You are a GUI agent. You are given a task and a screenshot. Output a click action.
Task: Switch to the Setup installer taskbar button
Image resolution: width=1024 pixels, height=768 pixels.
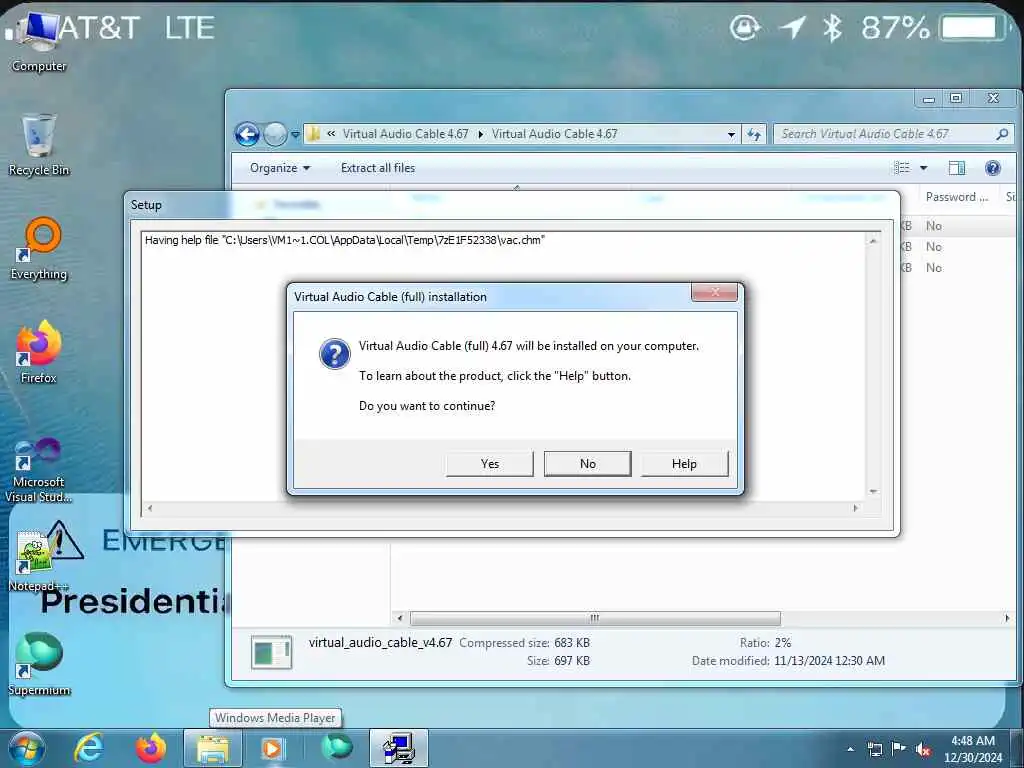click(x=398, y=748)
